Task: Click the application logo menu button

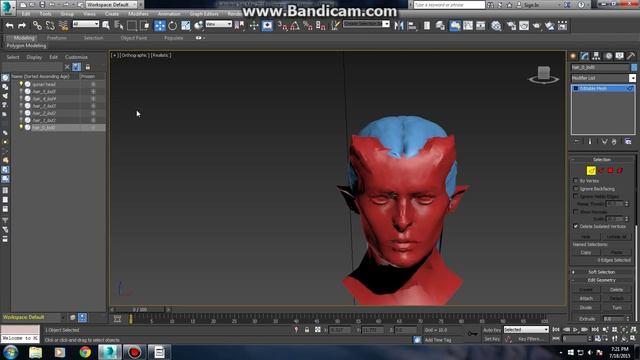Action: tap(8, 8)
